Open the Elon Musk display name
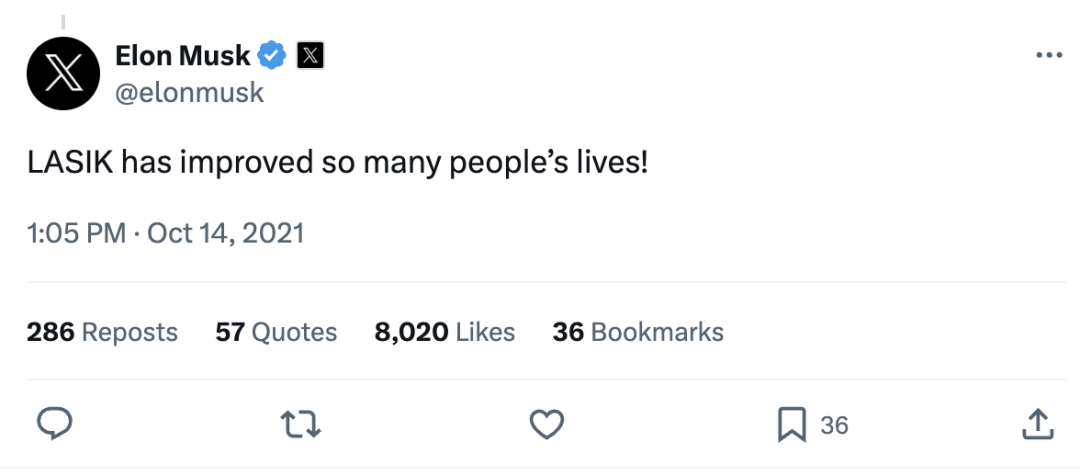This screenshot has width=1080, height=476. pyautogui.click(x=183, y=55)
